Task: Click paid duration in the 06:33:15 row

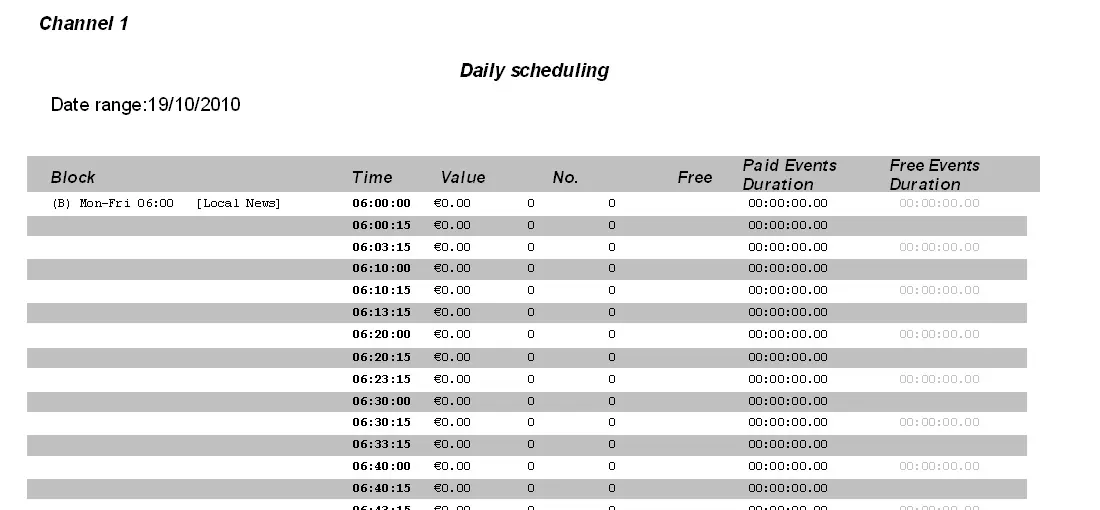Action: pyautogui.click(x=788, y=444)
